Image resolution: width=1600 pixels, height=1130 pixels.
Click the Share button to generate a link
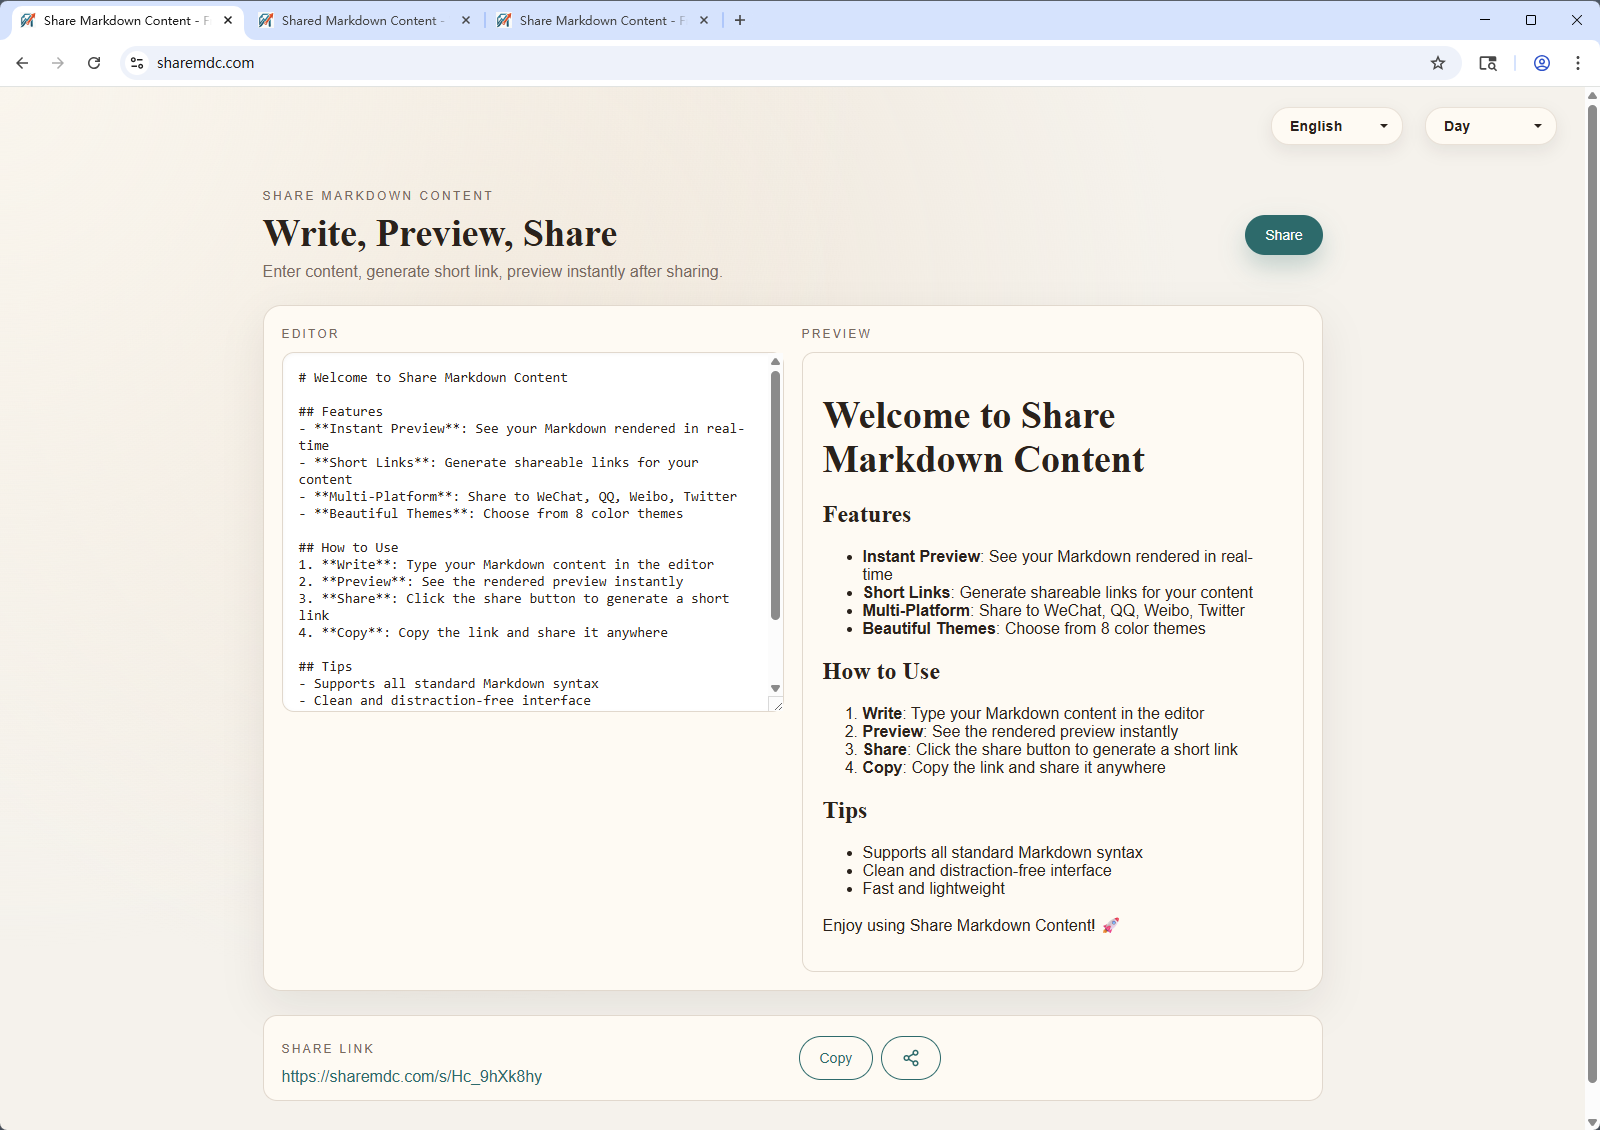1283,235
